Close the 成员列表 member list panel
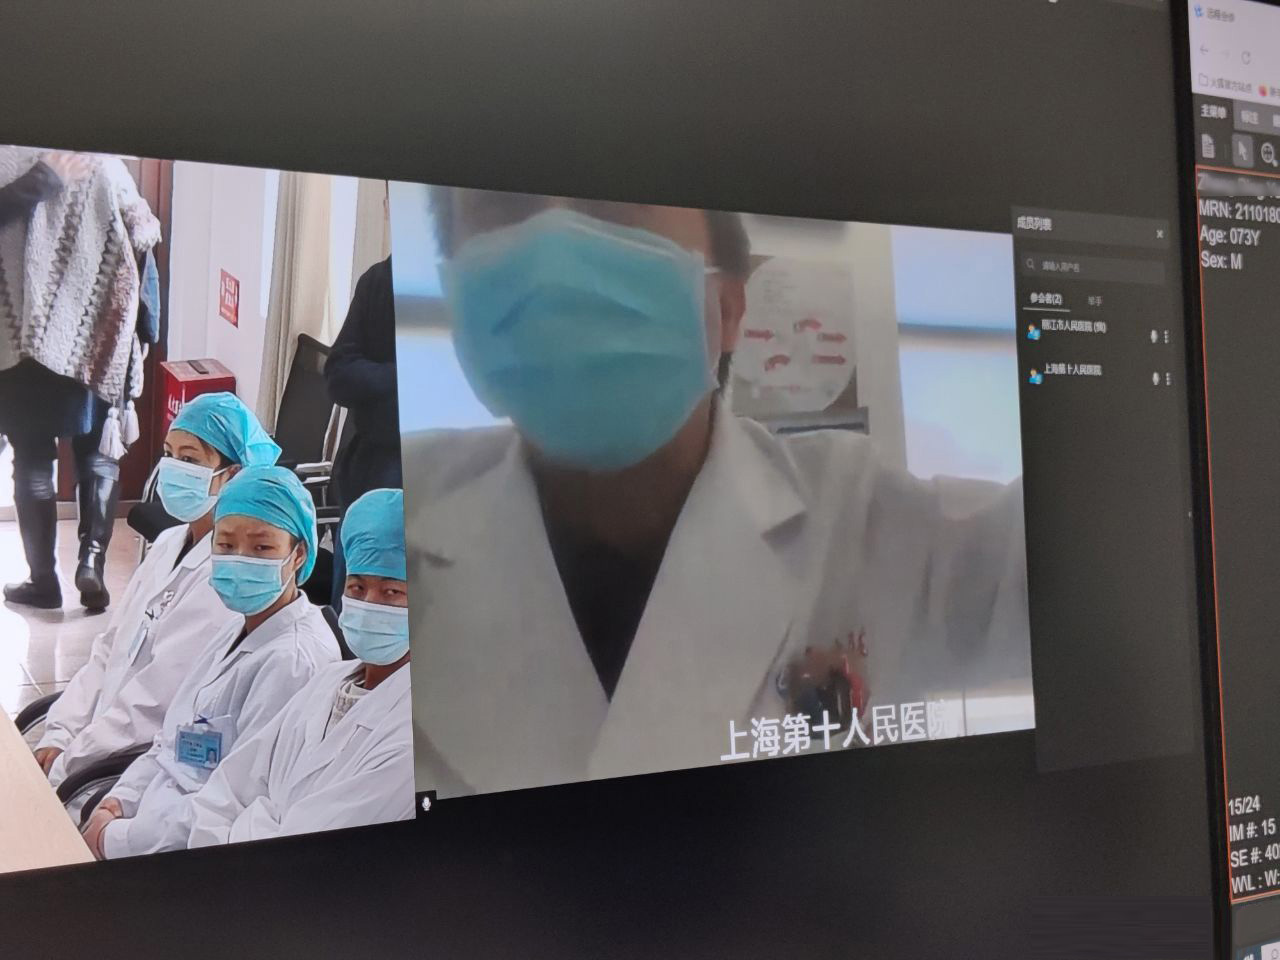 coord(1160,235)
